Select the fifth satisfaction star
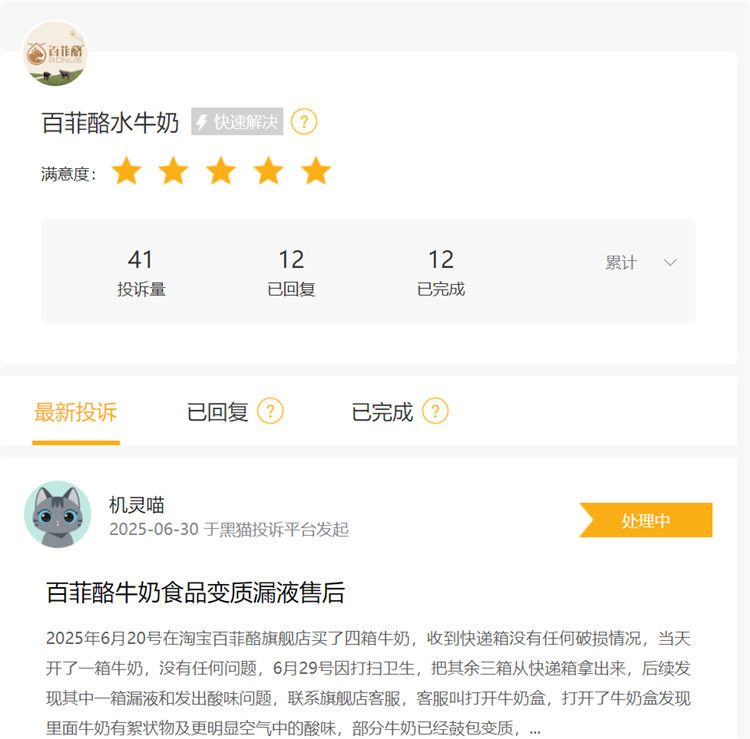 click(316, 171)
